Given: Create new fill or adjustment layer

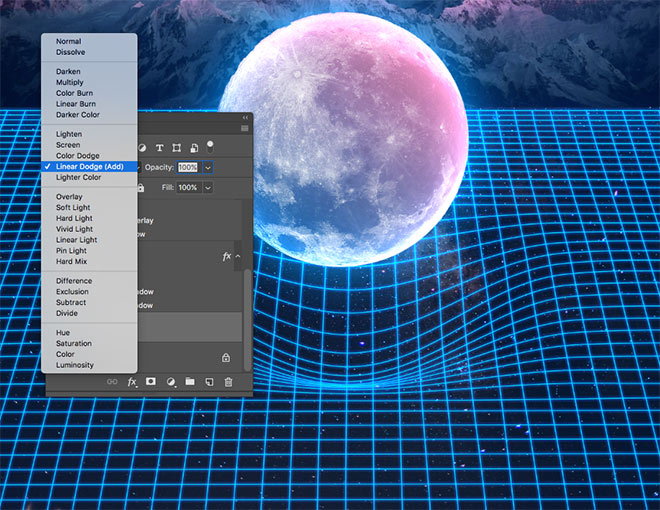Looking at the screenshot, I should coord(170,382).
